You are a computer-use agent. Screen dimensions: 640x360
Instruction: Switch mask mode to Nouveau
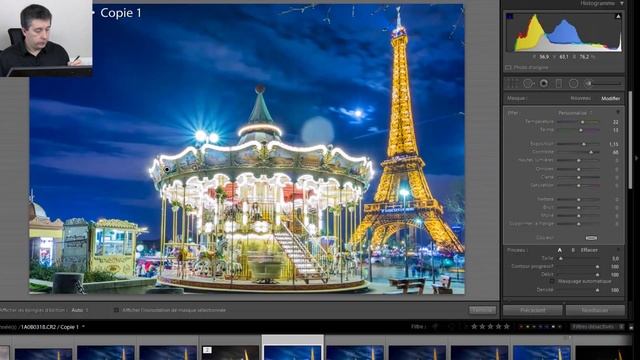(x=580, y=98)
